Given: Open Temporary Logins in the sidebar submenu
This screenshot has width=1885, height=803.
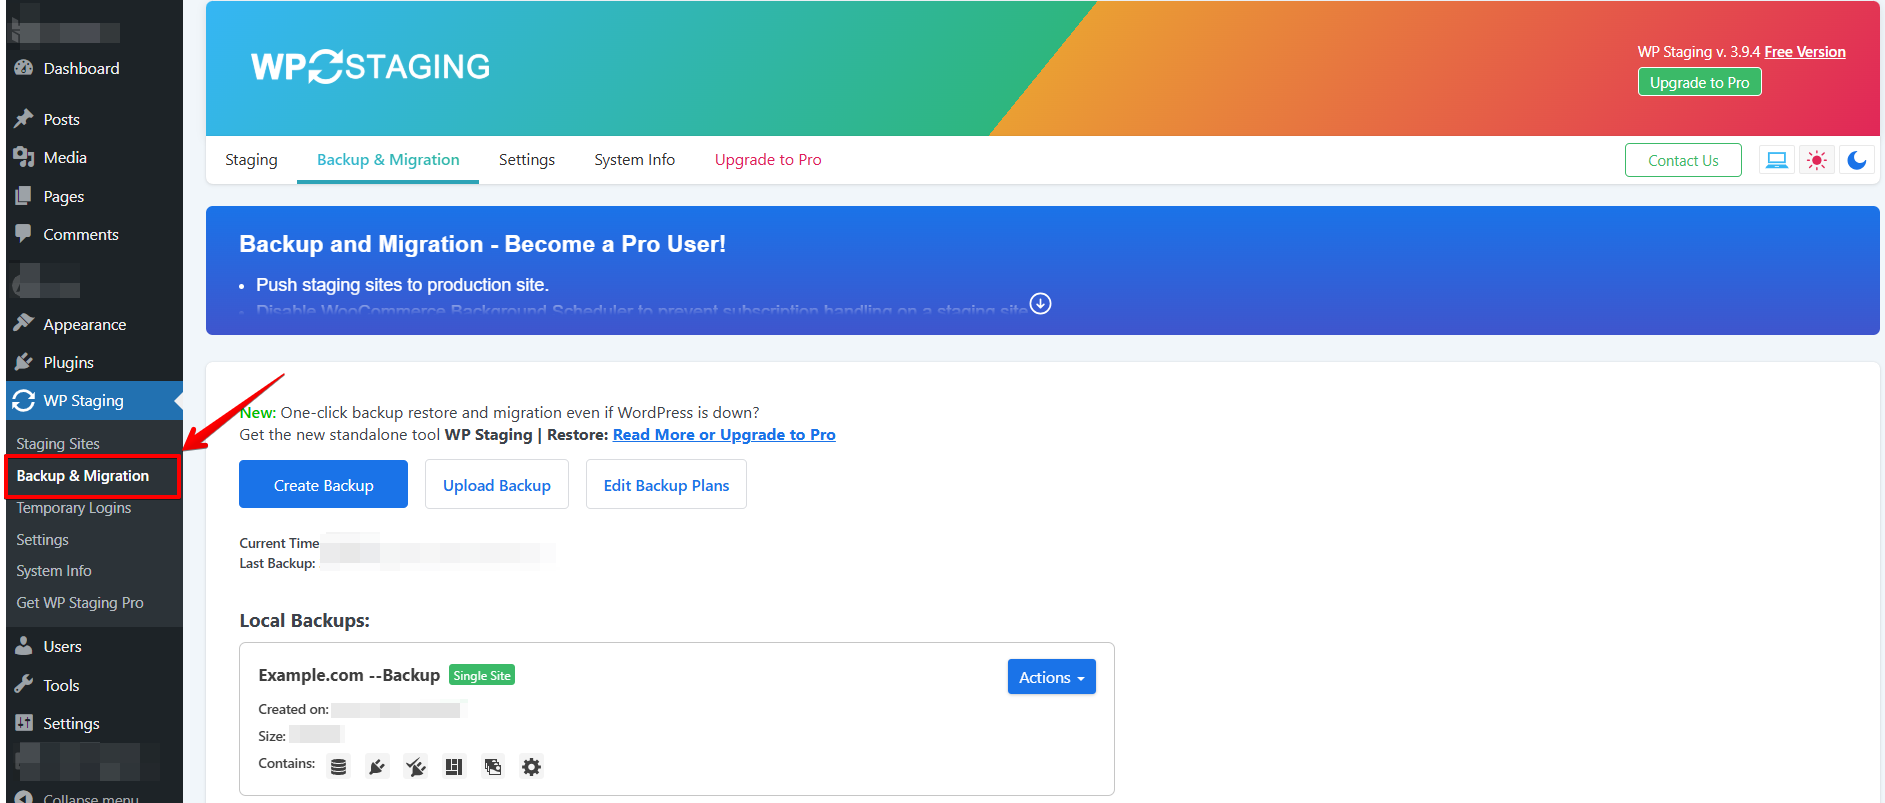Looking at the screenshot, I should pos(74,508).
